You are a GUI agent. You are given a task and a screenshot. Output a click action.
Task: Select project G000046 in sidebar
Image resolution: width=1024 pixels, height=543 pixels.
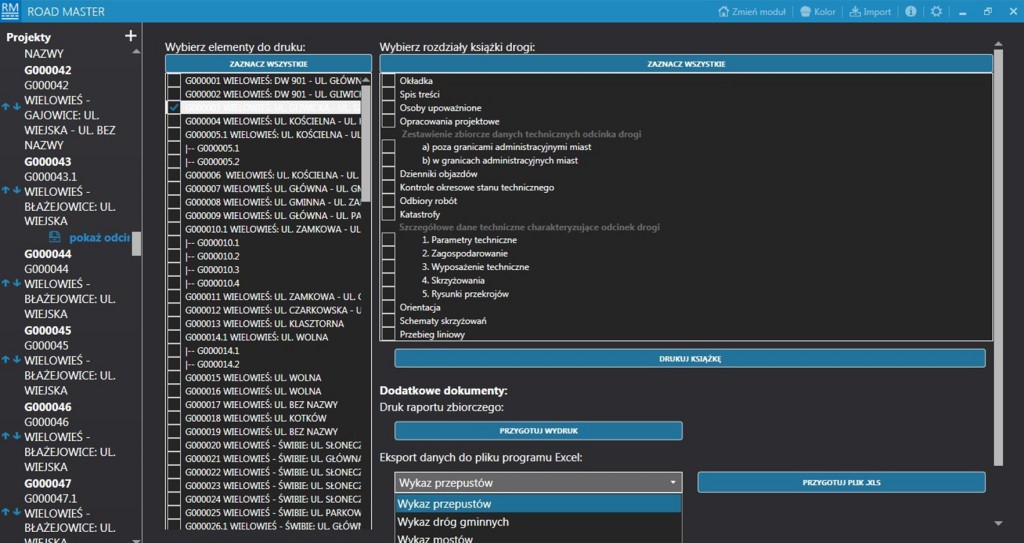[48, 407]
